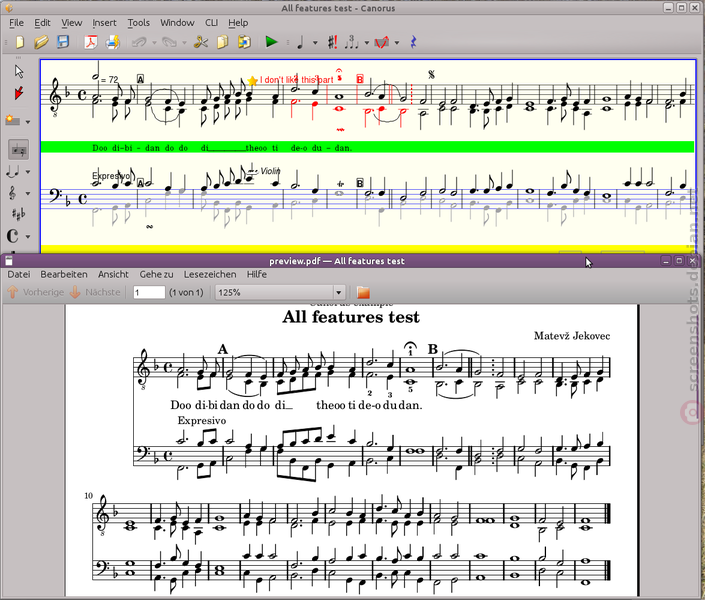Click the Nächste page button
Viewport: 705px width, 600px height.
coord(95,292)
